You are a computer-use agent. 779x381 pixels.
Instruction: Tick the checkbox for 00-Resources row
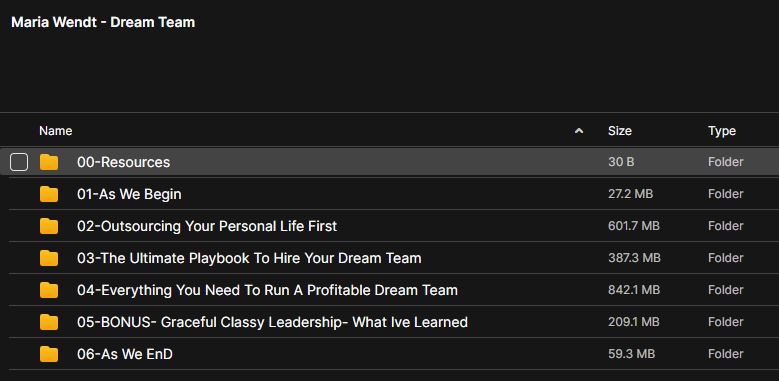tap(19, 162)
